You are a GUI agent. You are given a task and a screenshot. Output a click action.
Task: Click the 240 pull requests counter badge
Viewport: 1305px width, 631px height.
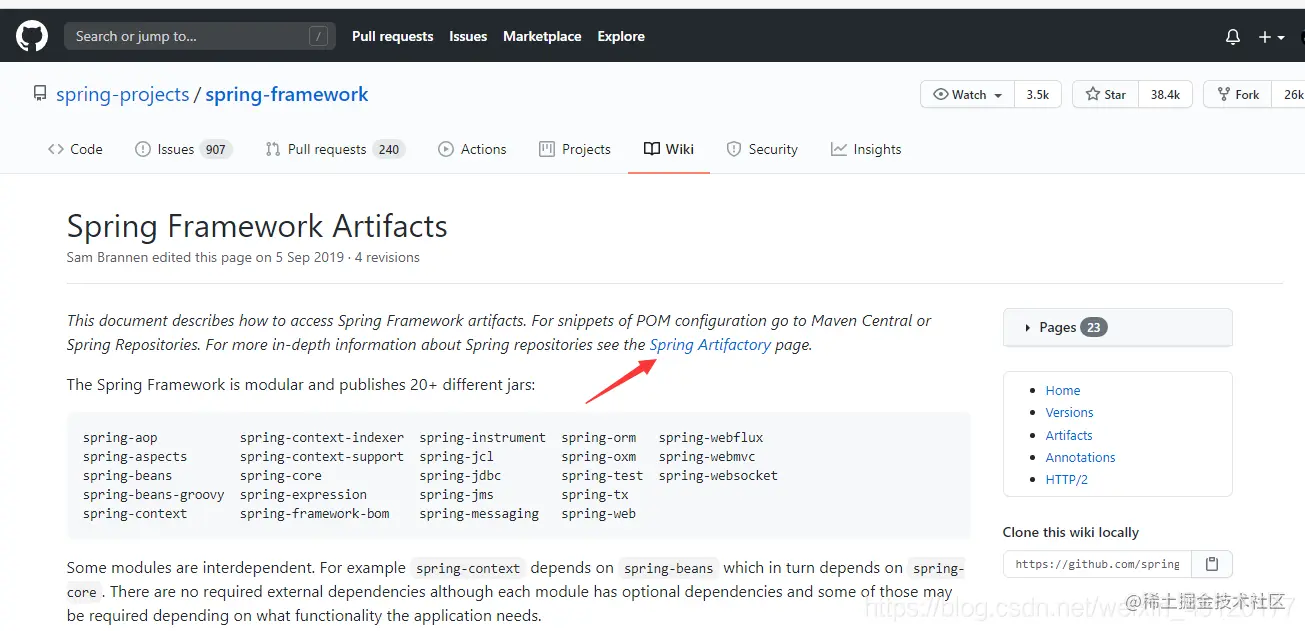coord(389,149)
